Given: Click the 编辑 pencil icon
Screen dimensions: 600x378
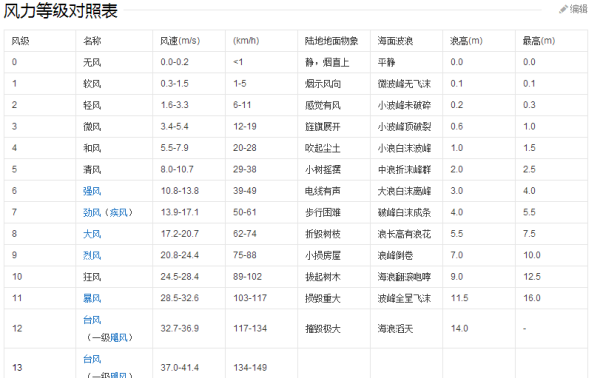Looking at the screenshot, I should click(562, 9).
